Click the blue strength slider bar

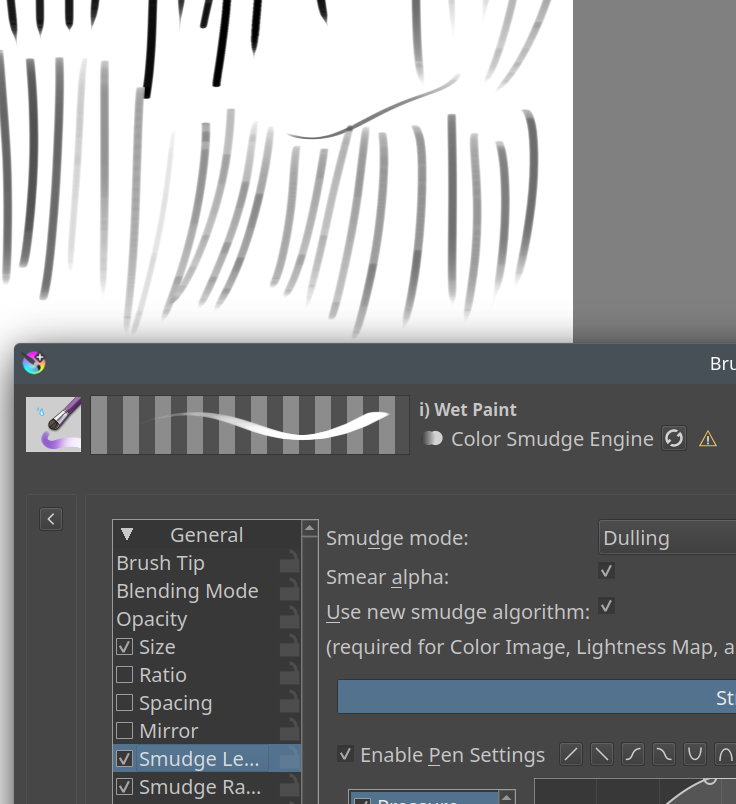point(536,696)
